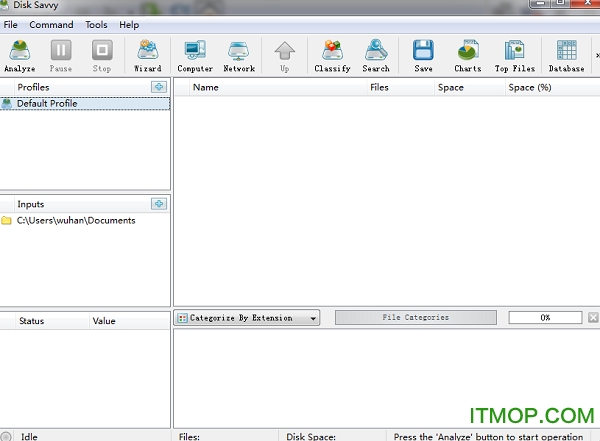Add a new input directory with plus button

pos(159,204)
